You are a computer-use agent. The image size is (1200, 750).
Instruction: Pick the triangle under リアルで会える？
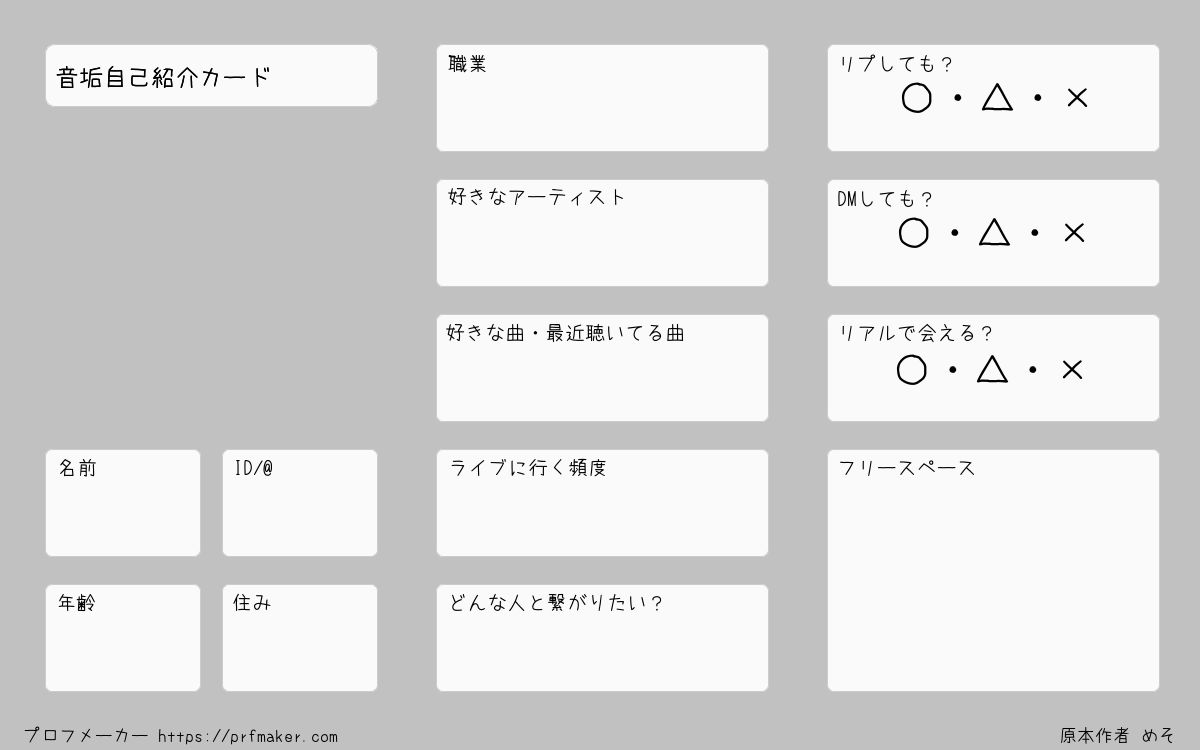pyautogui.click(x=992, y=369)
